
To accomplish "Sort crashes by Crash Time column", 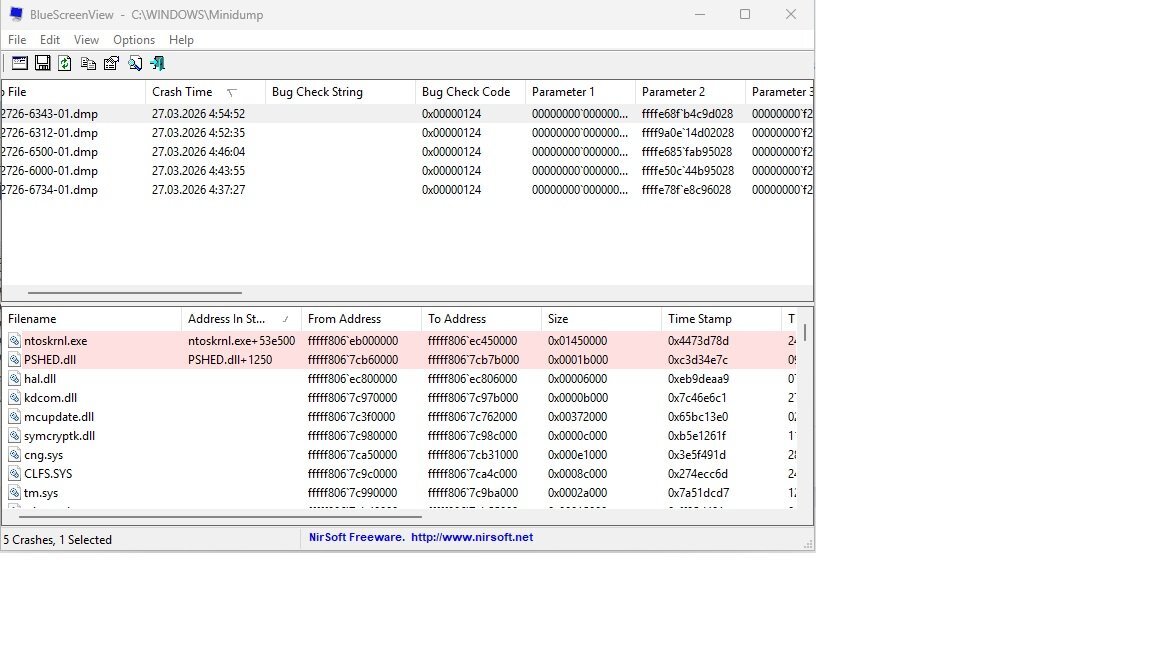I will 182,92.
